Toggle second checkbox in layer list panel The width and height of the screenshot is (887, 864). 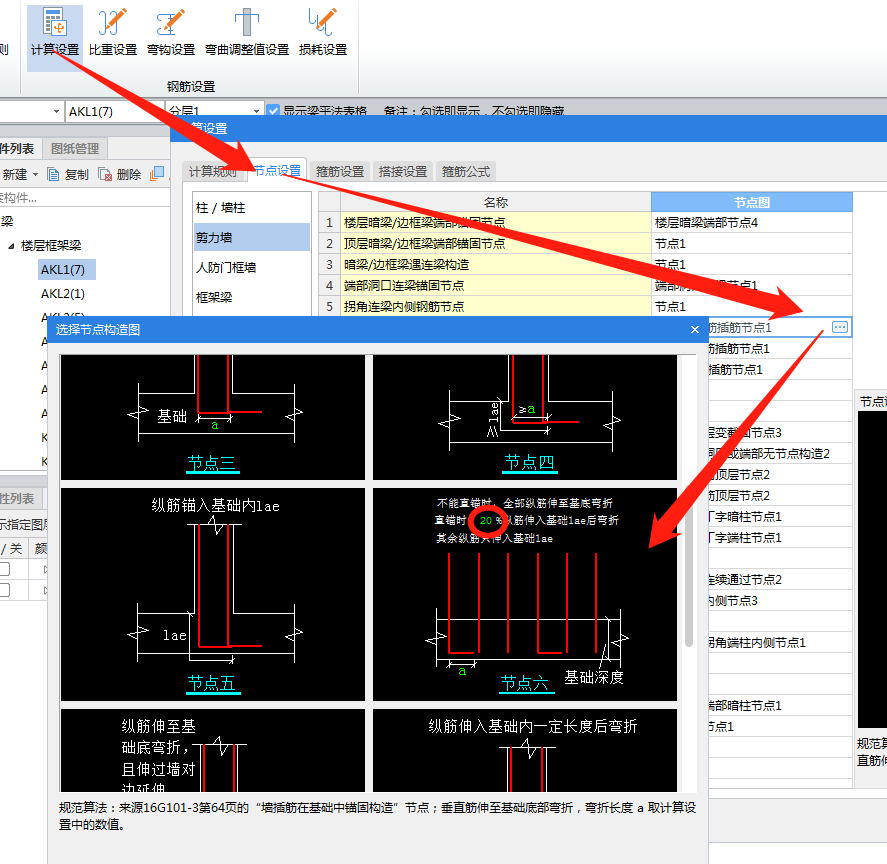5,590
